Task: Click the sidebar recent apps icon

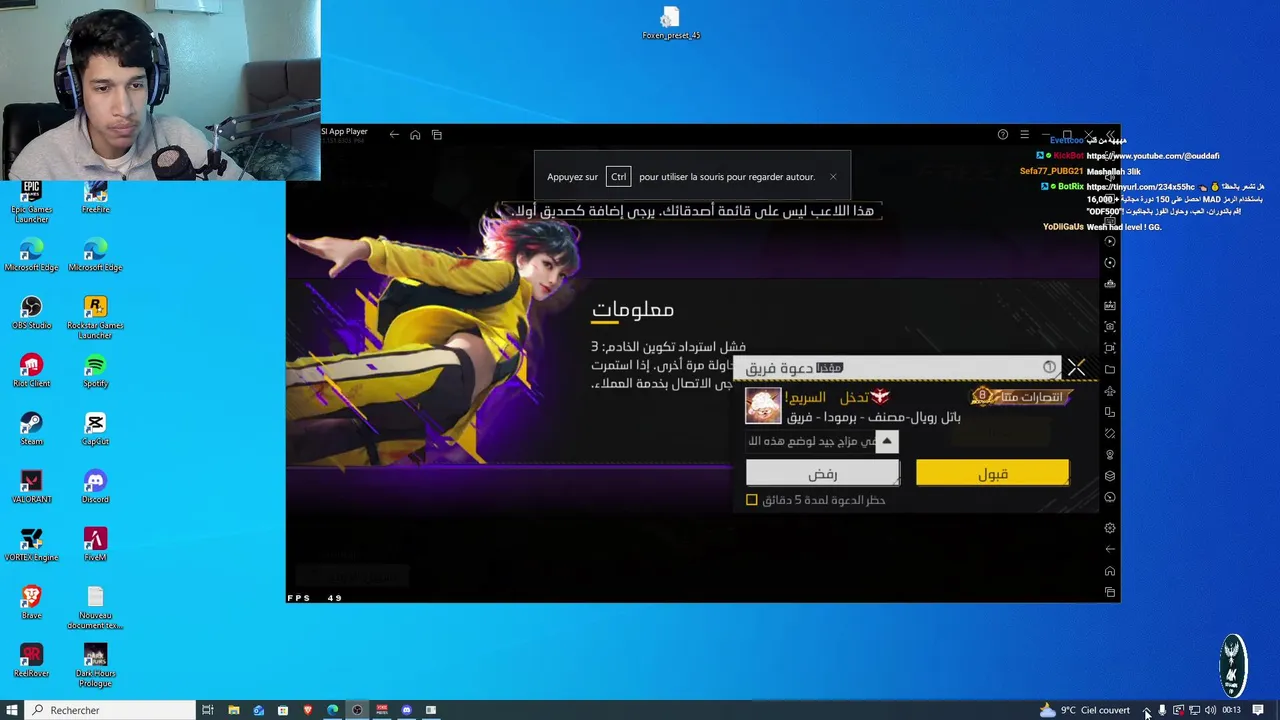Action: click(1110, 592)
